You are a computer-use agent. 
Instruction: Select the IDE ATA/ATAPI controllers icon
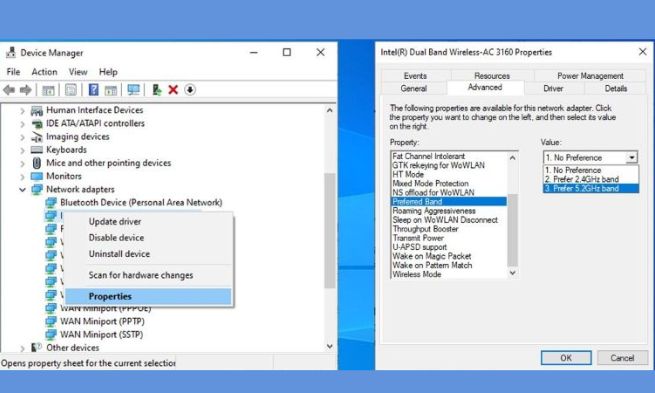click(x=37, y=124)
